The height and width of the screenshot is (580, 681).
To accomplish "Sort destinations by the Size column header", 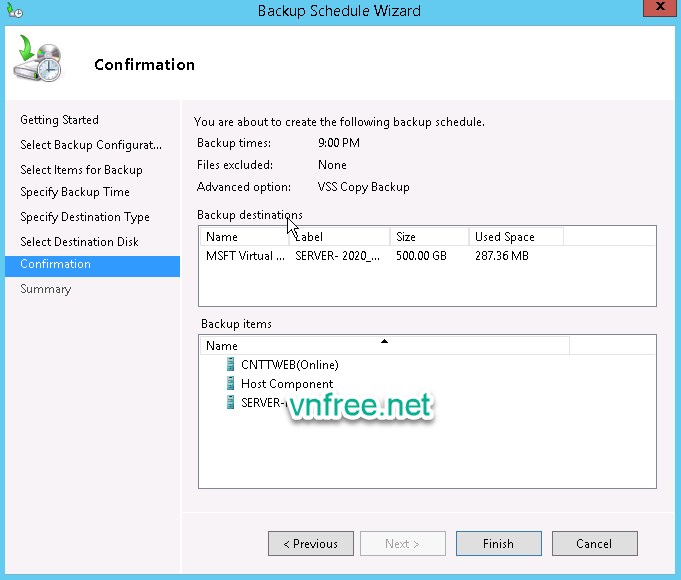I will (x=429, y=237).
